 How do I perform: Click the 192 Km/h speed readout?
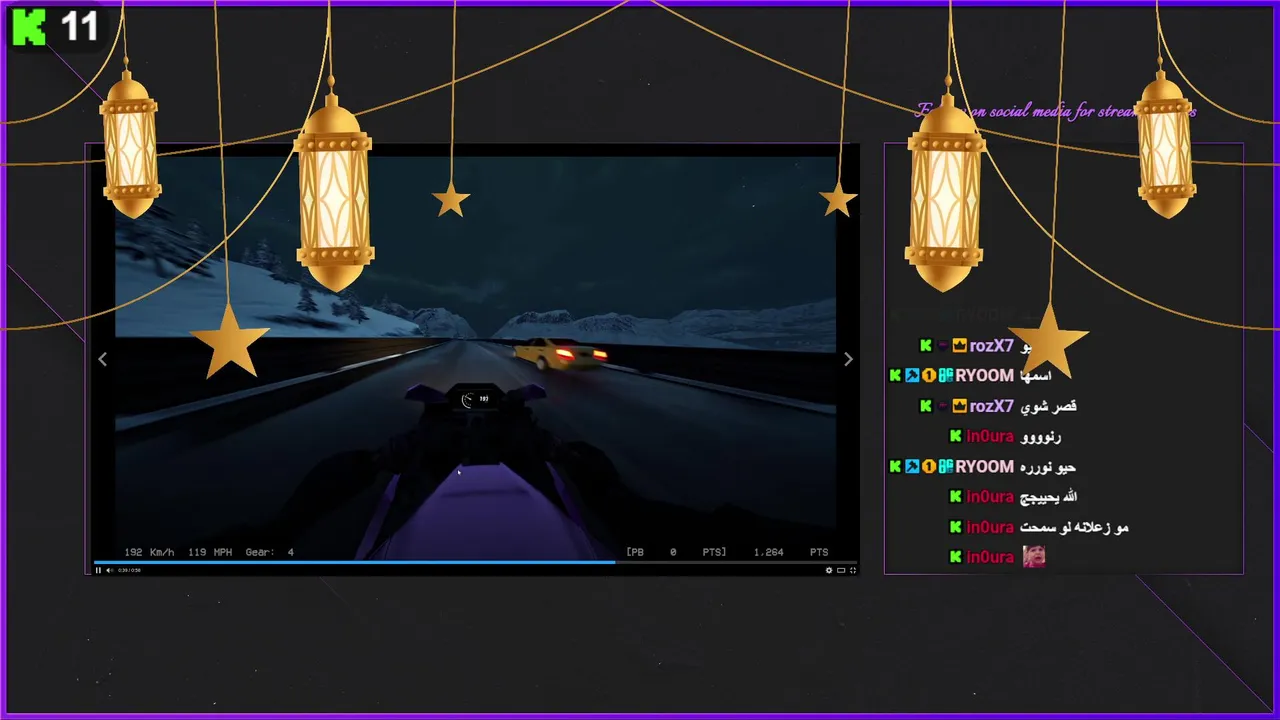click(149, 552)
